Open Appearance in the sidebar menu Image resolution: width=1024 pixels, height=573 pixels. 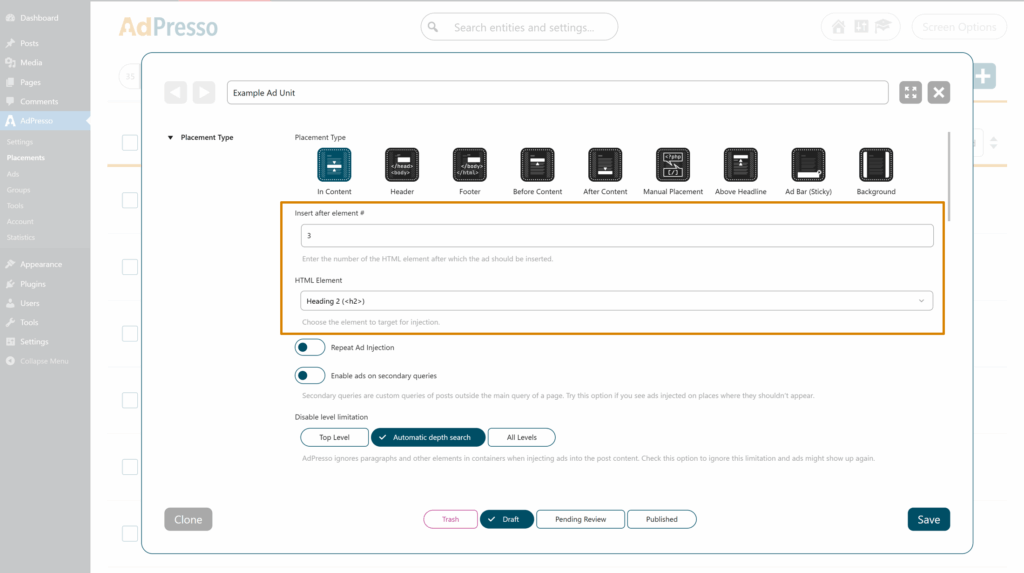pyautogui.click(x=40, y=265)
